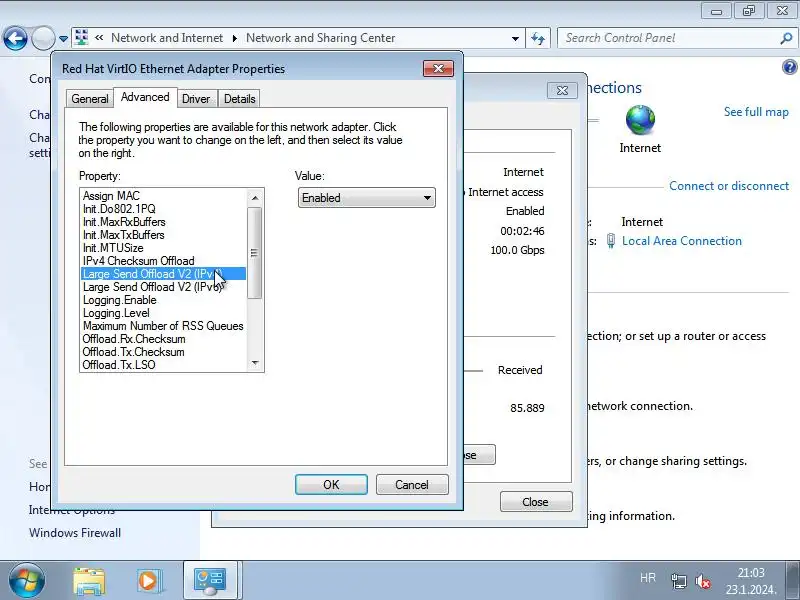Select the Offload.Tx.Checksum property
This screenshot has height=600, width=800.
point(163,352)
